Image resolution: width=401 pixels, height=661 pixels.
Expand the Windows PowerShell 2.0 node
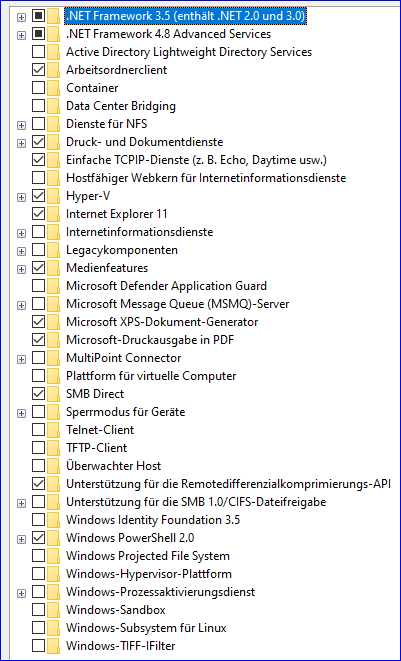click(21, 539)
